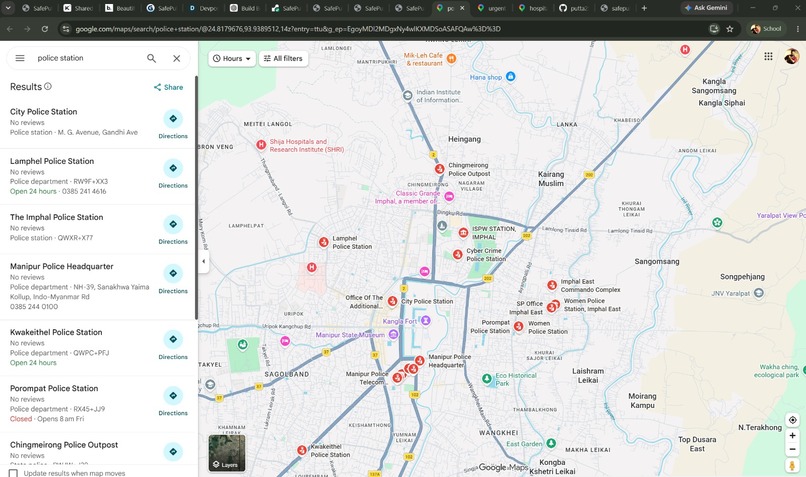The image size is (806, 477).
Task: Click Eco Historical Park marker
Action: pyautogui.click(x=487, y=379)
